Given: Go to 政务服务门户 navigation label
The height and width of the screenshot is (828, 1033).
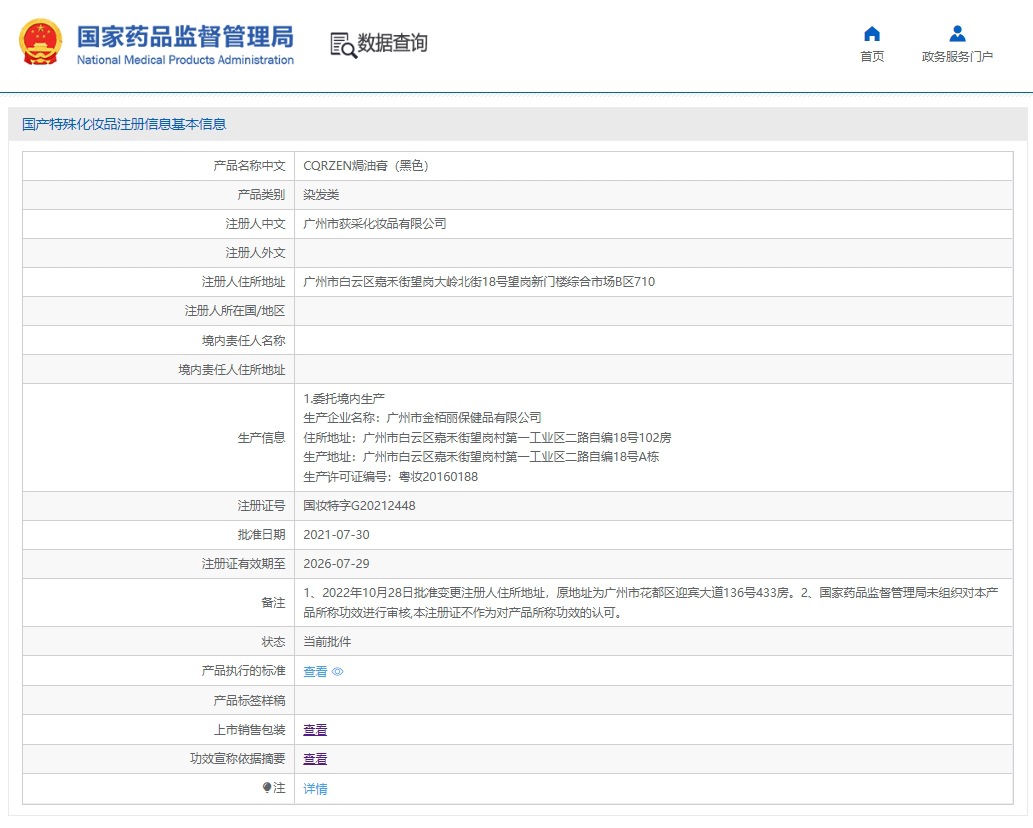Looking at the screenshot, I should tap(957, 57).
